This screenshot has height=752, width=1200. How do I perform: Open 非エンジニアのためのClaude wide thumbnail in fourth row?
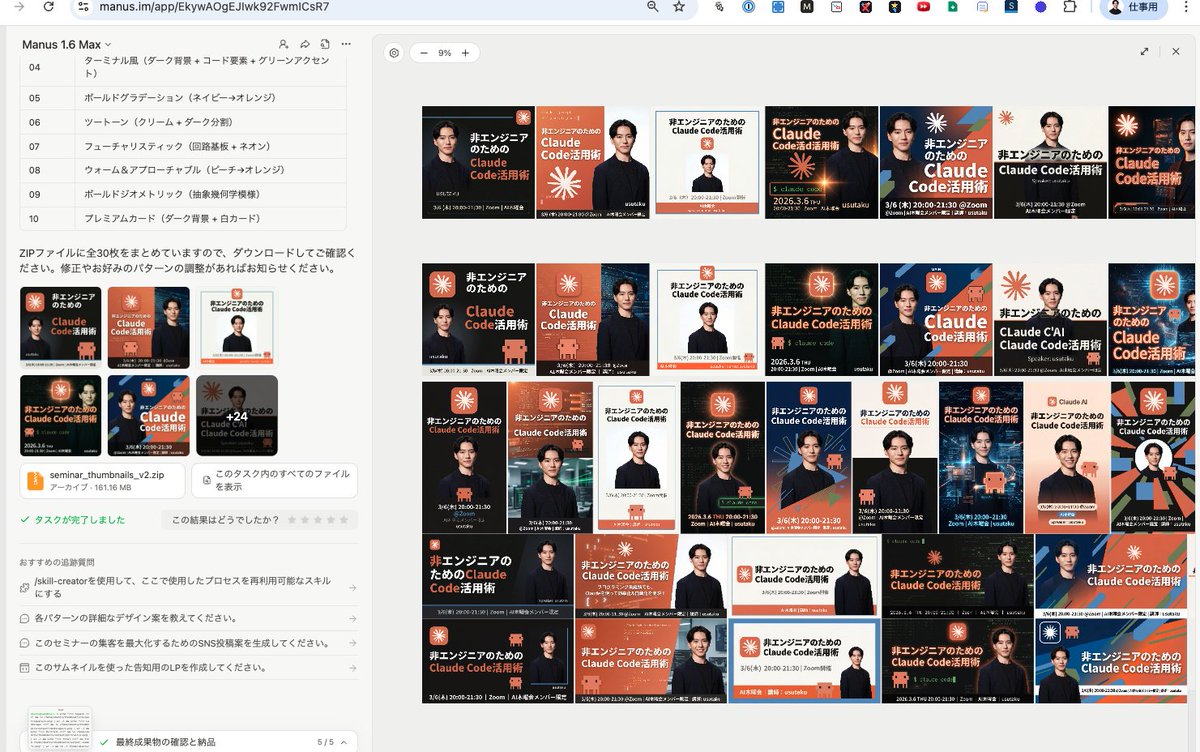(498, 576)
